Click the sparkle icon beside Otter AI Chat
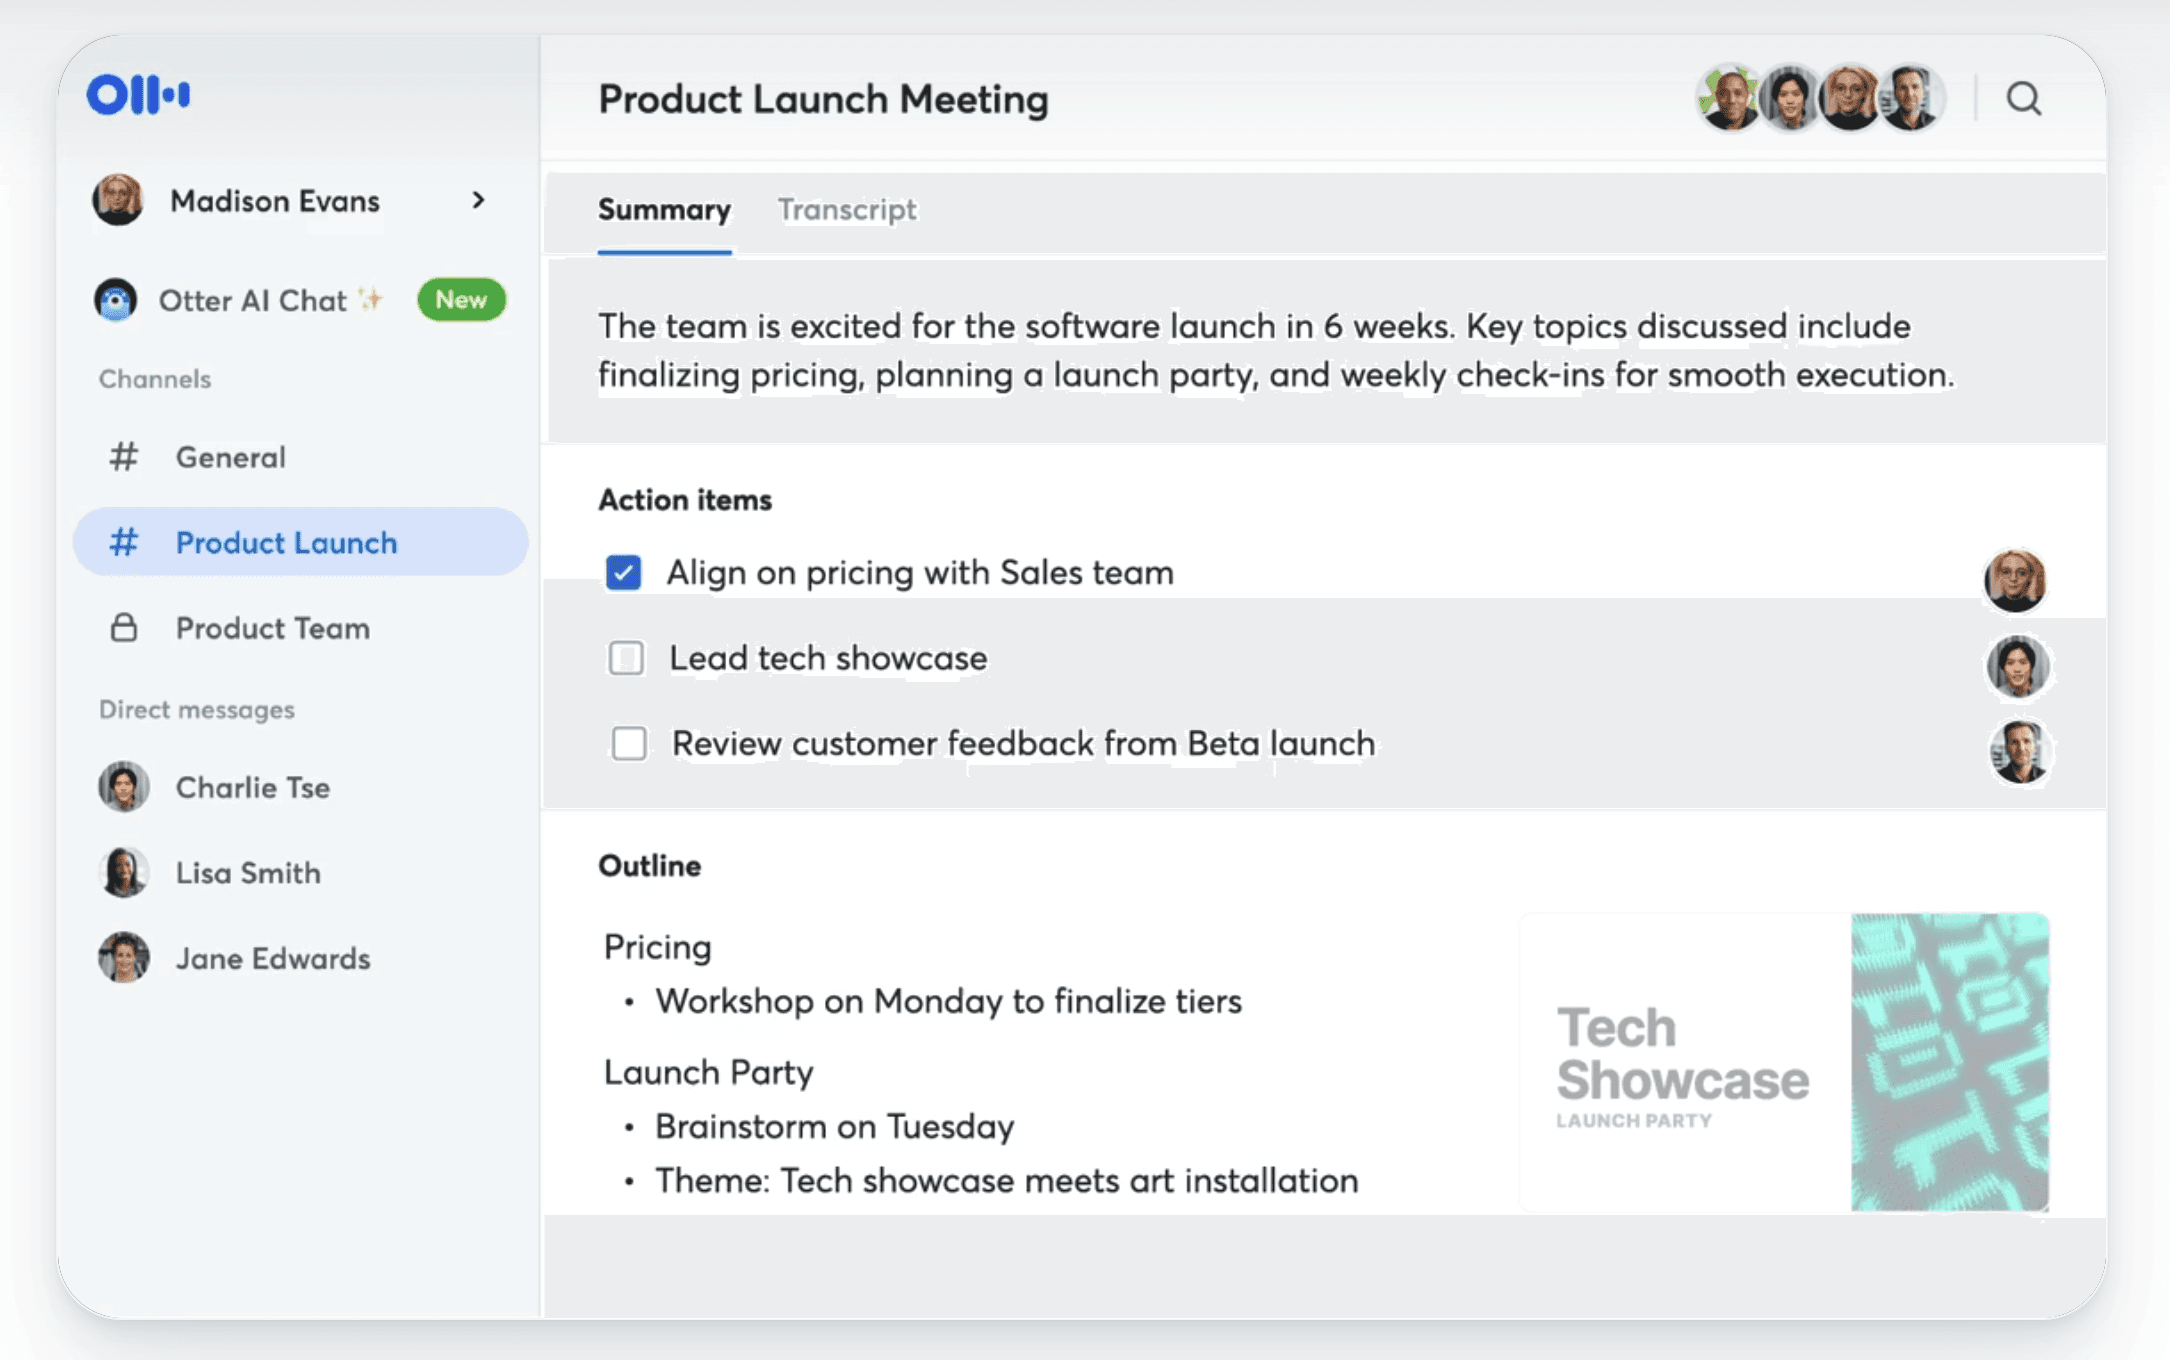Viewport: 2170px width, 1360px height. tap(371, 299)
